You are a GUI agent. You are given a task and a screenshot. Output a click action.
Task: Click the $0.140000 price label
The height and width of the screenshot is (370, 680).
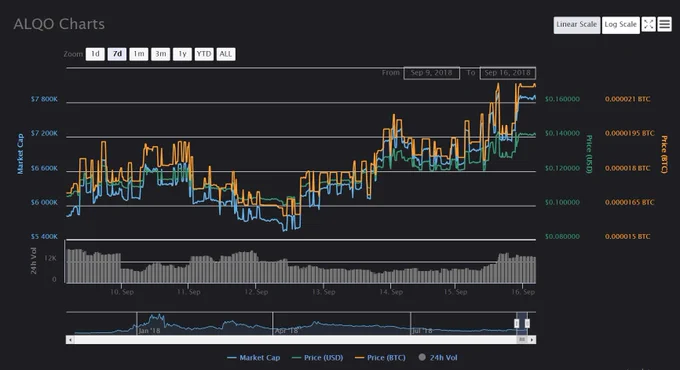(562, 133)
